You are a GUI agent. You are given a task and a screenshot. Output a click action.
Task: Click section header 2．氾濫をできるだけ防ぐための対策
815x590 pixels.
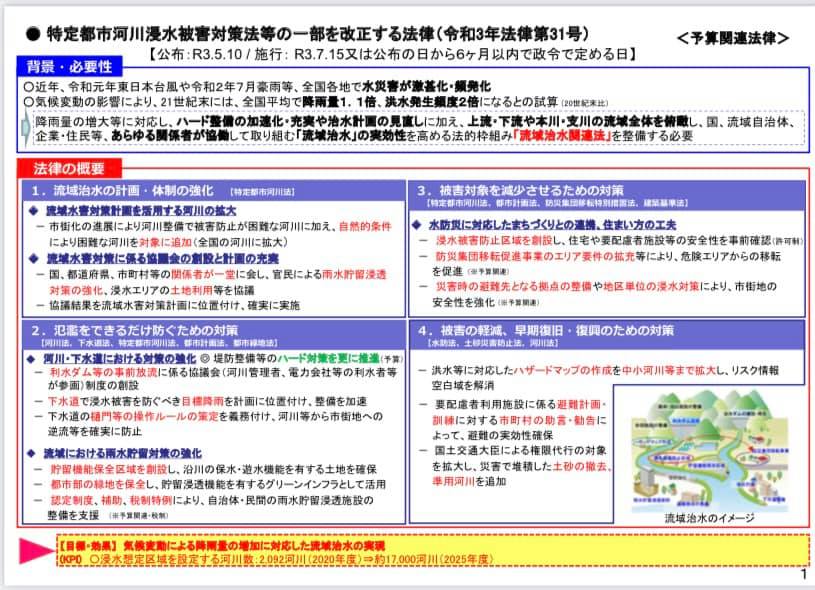pos(134,330)
